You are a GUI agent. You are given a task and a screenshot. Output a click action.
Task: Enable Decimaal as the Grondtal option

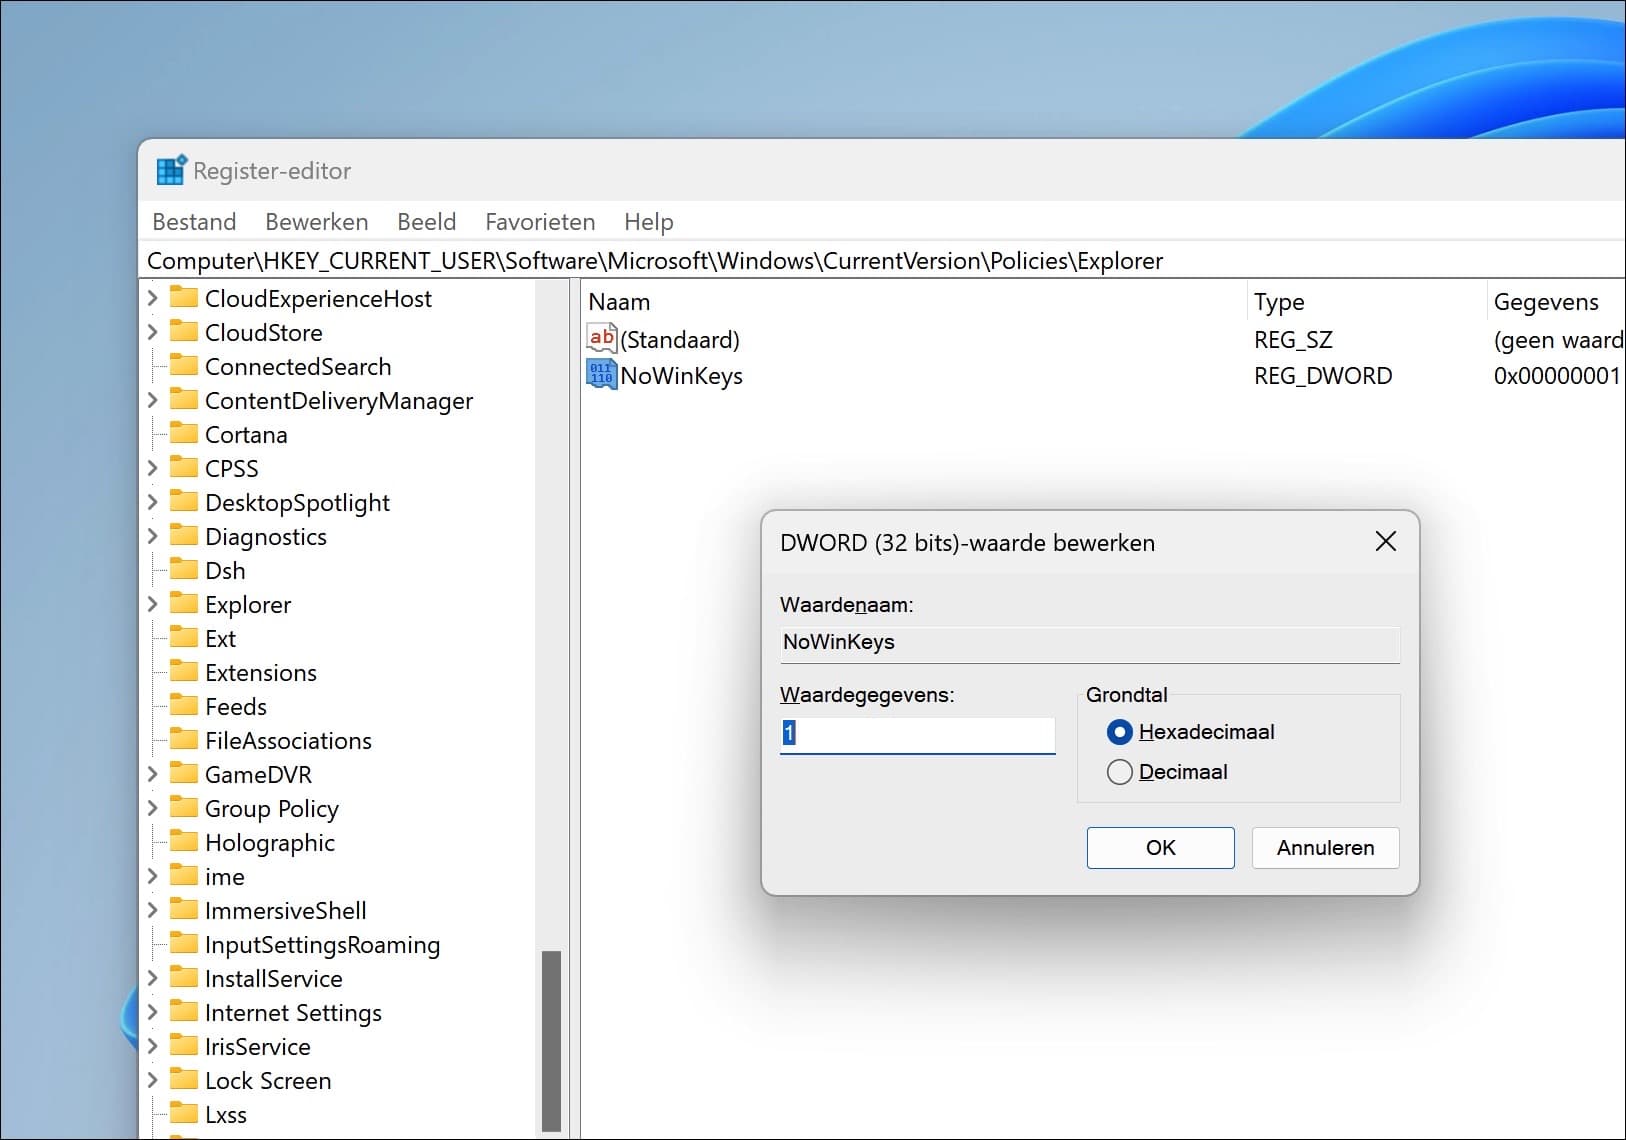click(x=1119, y=772)
